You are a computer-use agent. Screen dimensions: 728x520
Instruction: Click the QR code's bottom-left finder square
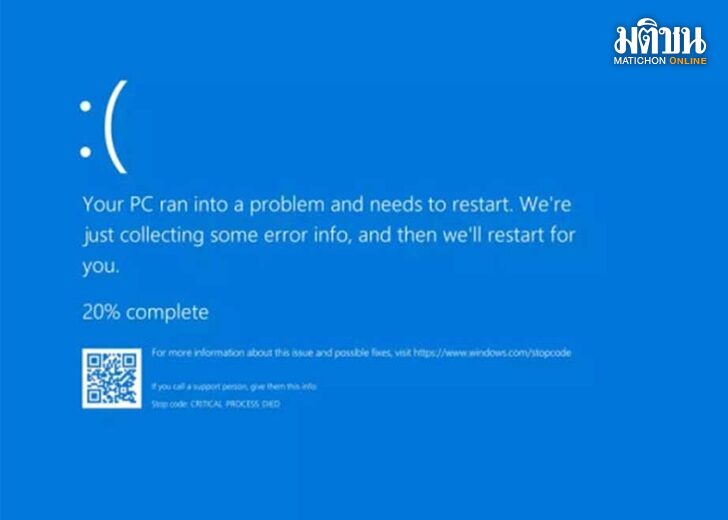(94, 396)
